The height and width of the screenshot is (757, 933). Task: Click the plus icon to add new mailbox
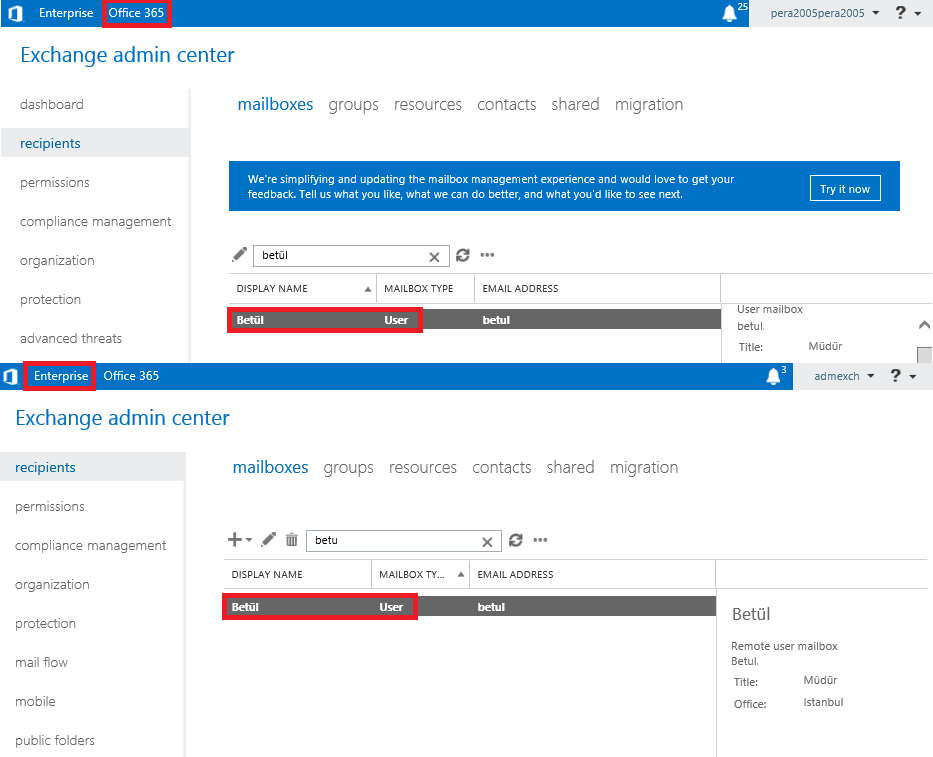(235, 539)
